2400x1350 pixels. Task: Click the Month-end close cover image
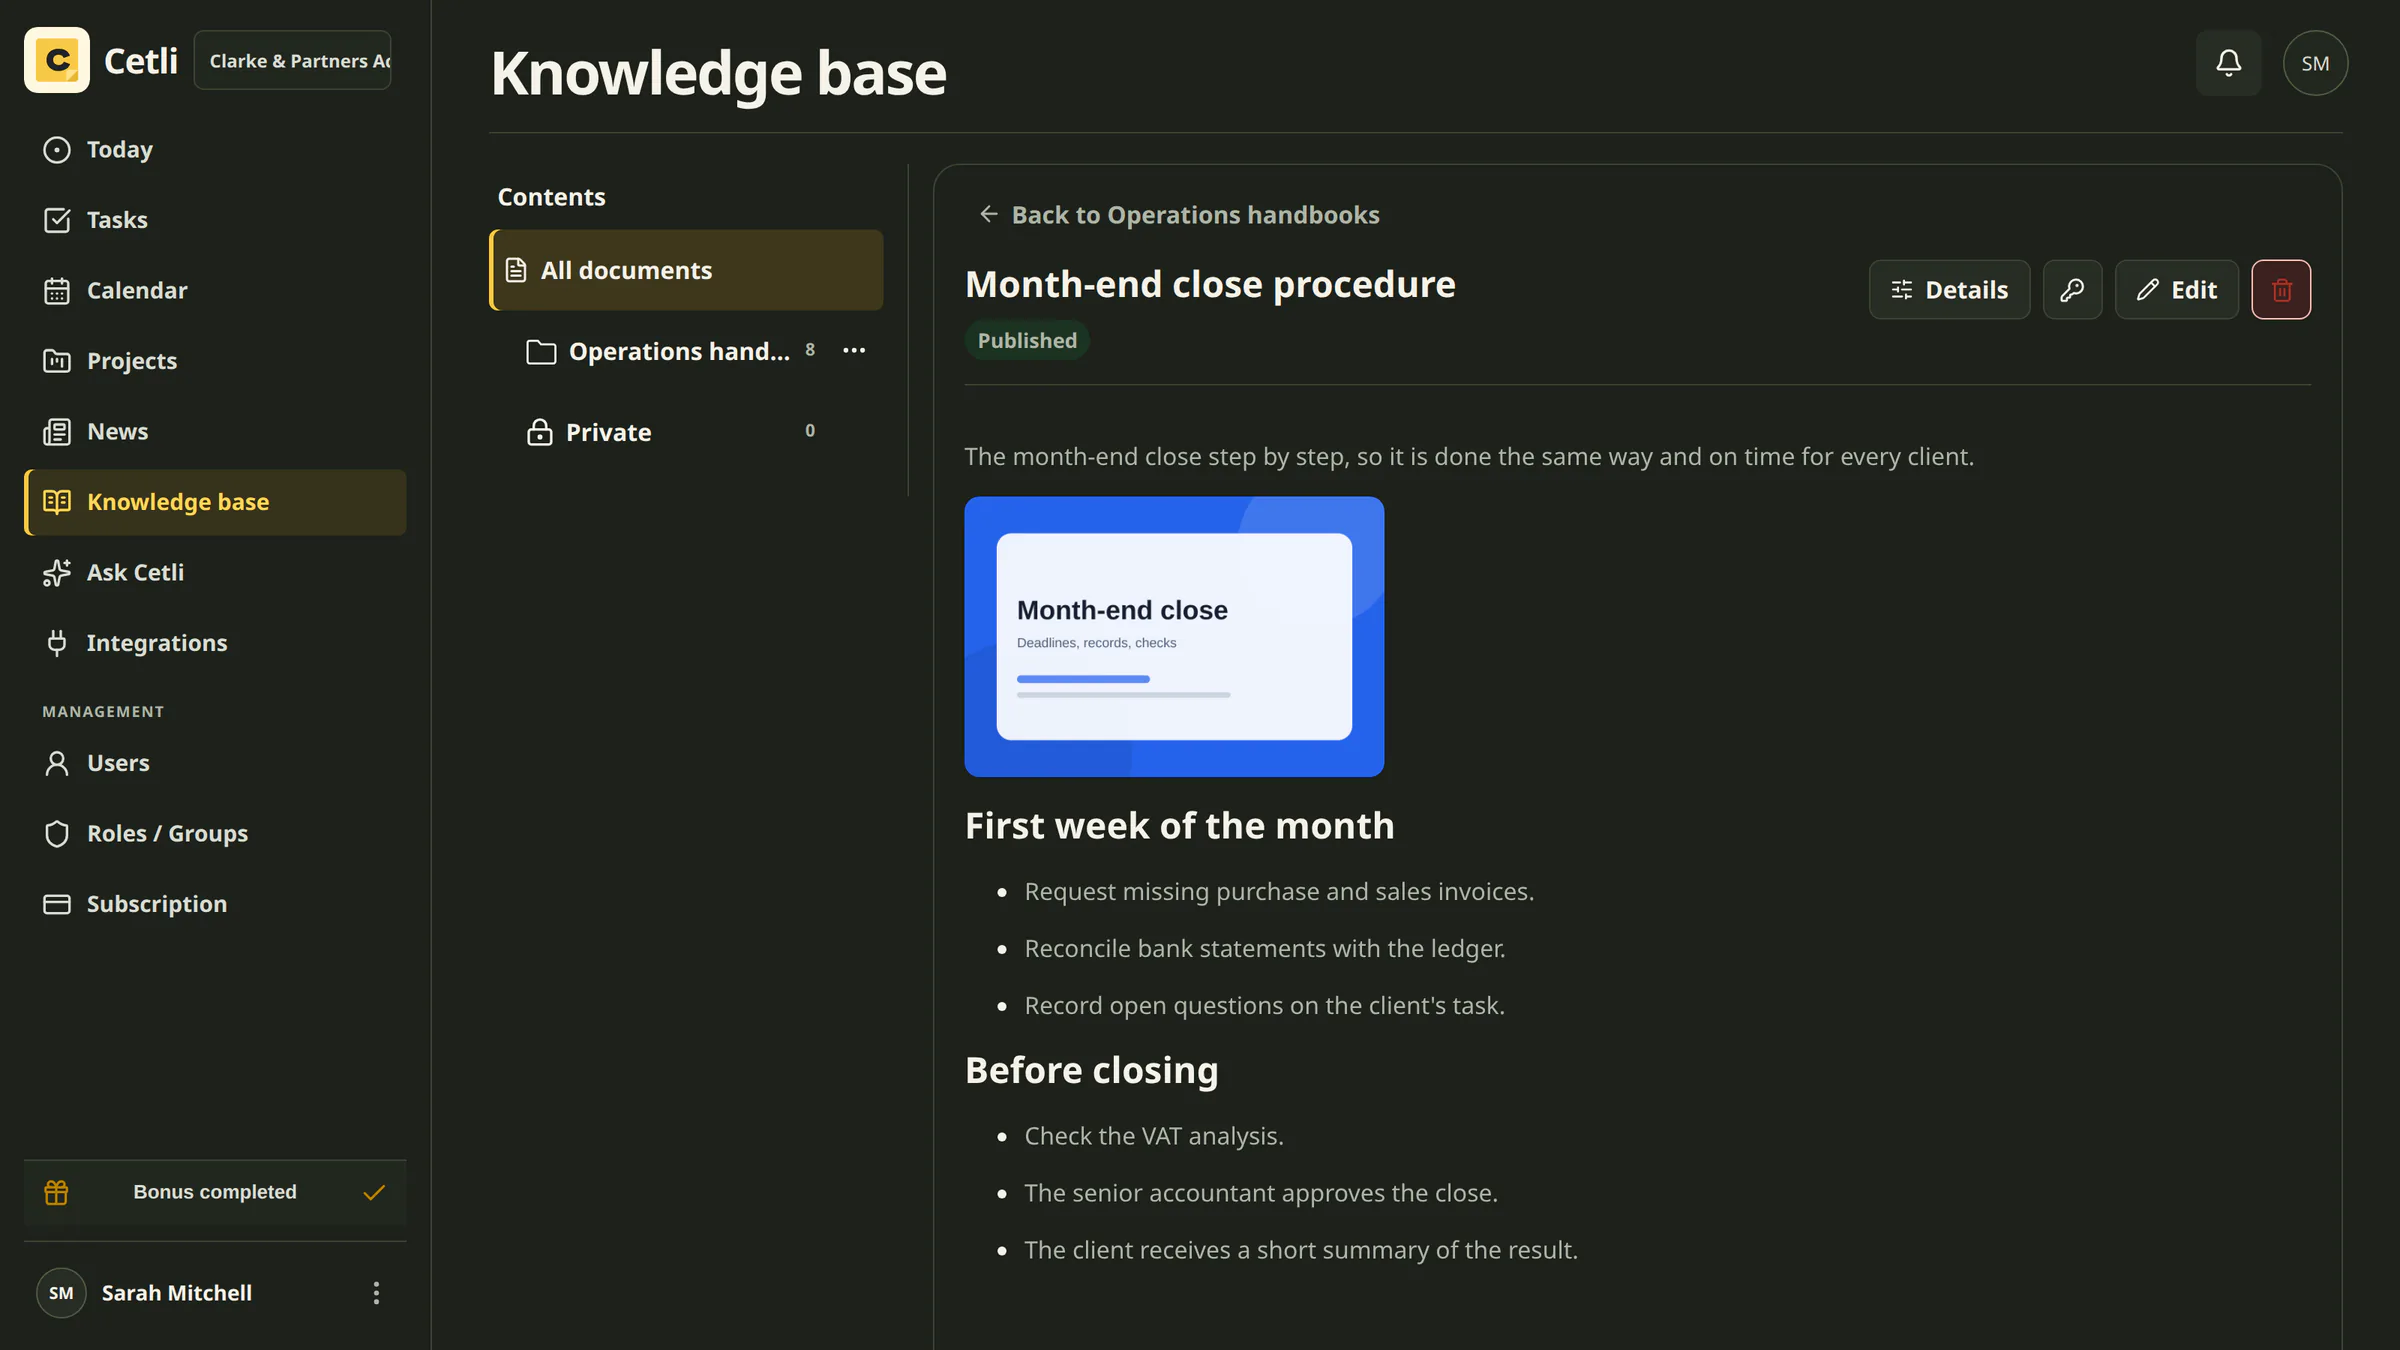pos(1174,637)
